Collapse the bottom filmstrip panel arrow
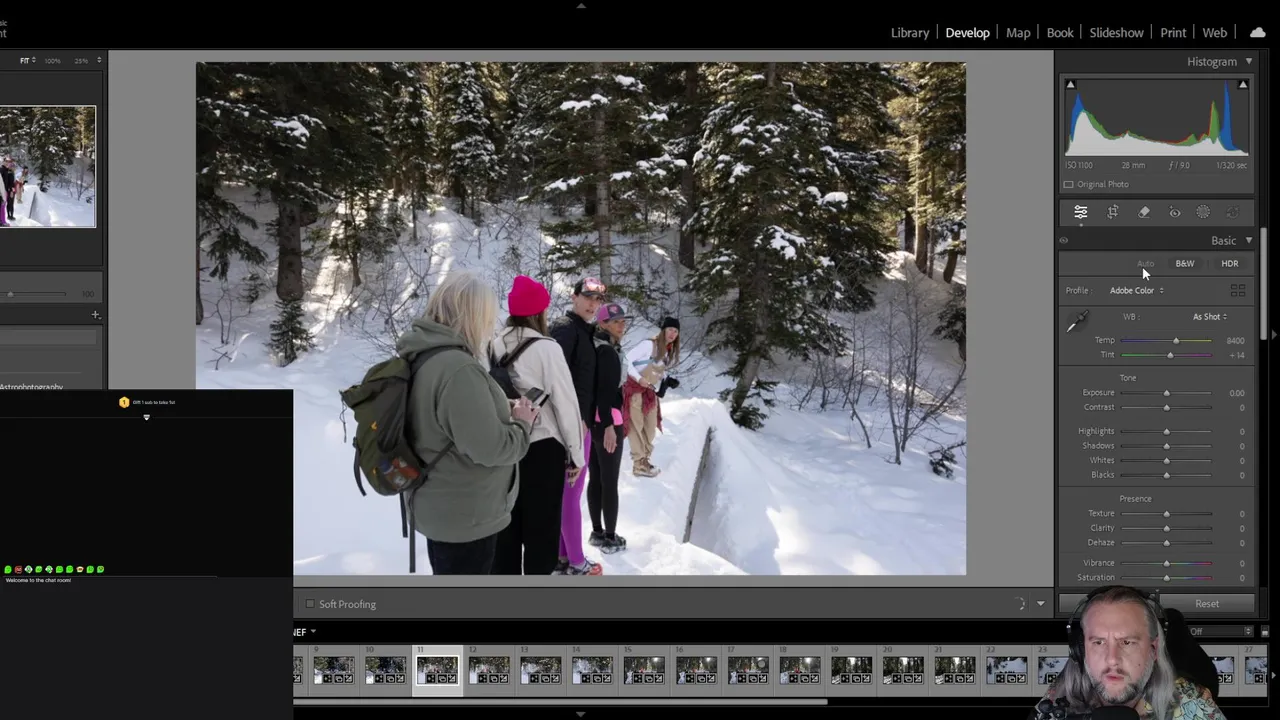The height and width of the screenshot is (720, 1280). point(581,714)
